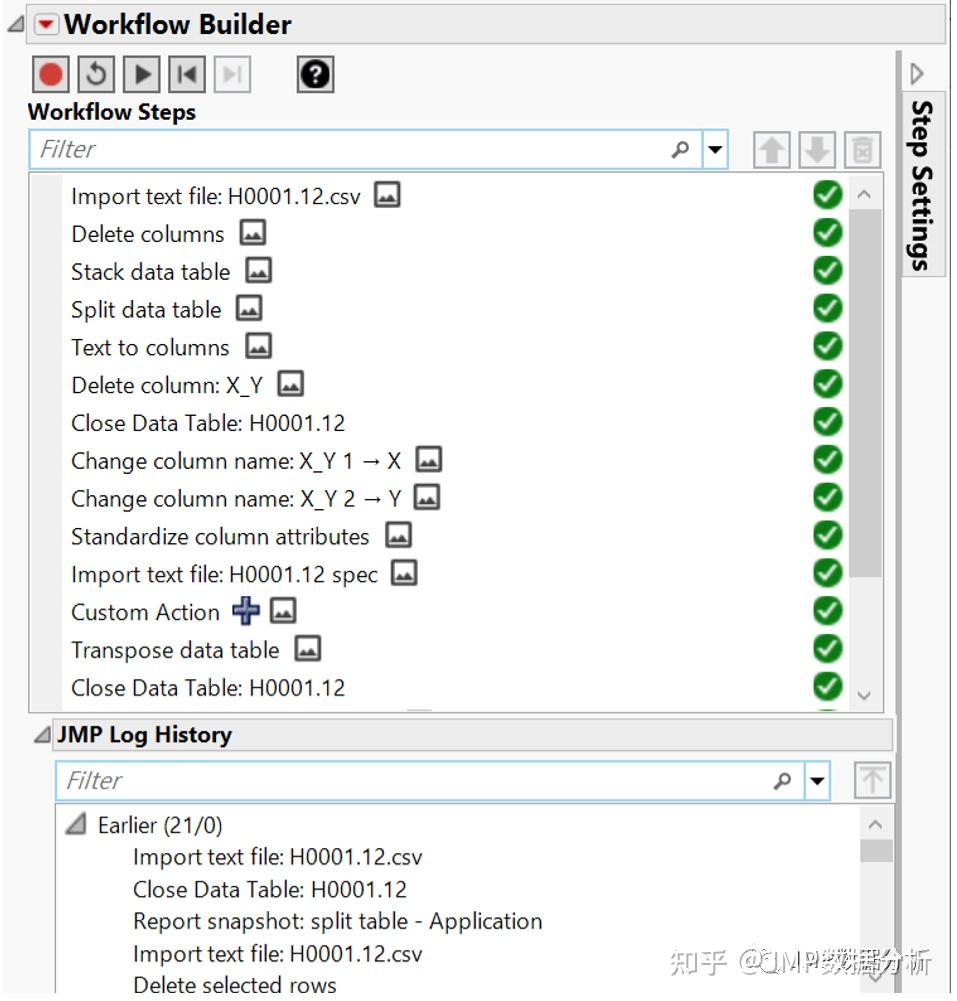The image size is (957, 1001).
Task: Open Workflow Builder help via question mark icon
Action: click(x=315, y=74)
